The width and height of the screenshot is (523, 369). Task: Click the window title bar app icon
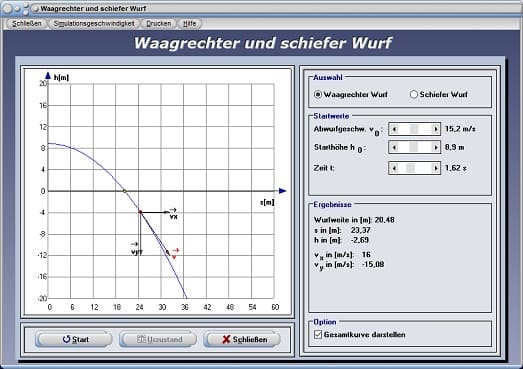point(34,9)
